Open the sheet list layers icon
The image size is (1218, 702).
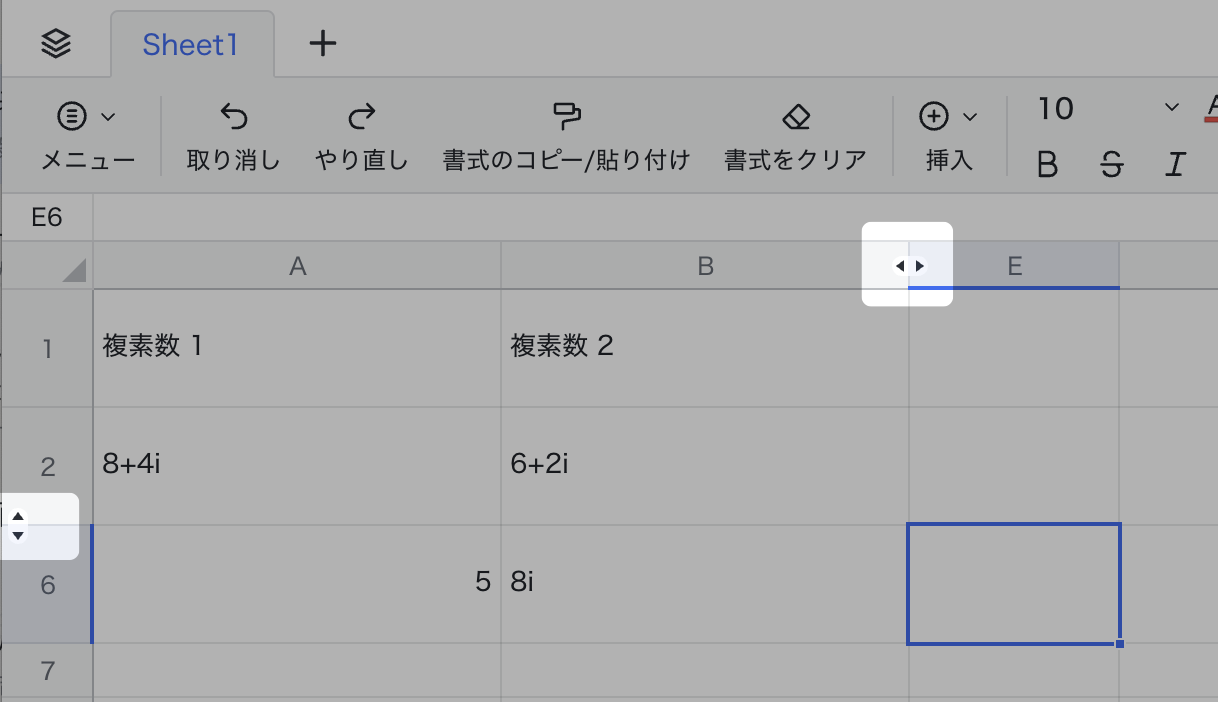click(56, 44)
